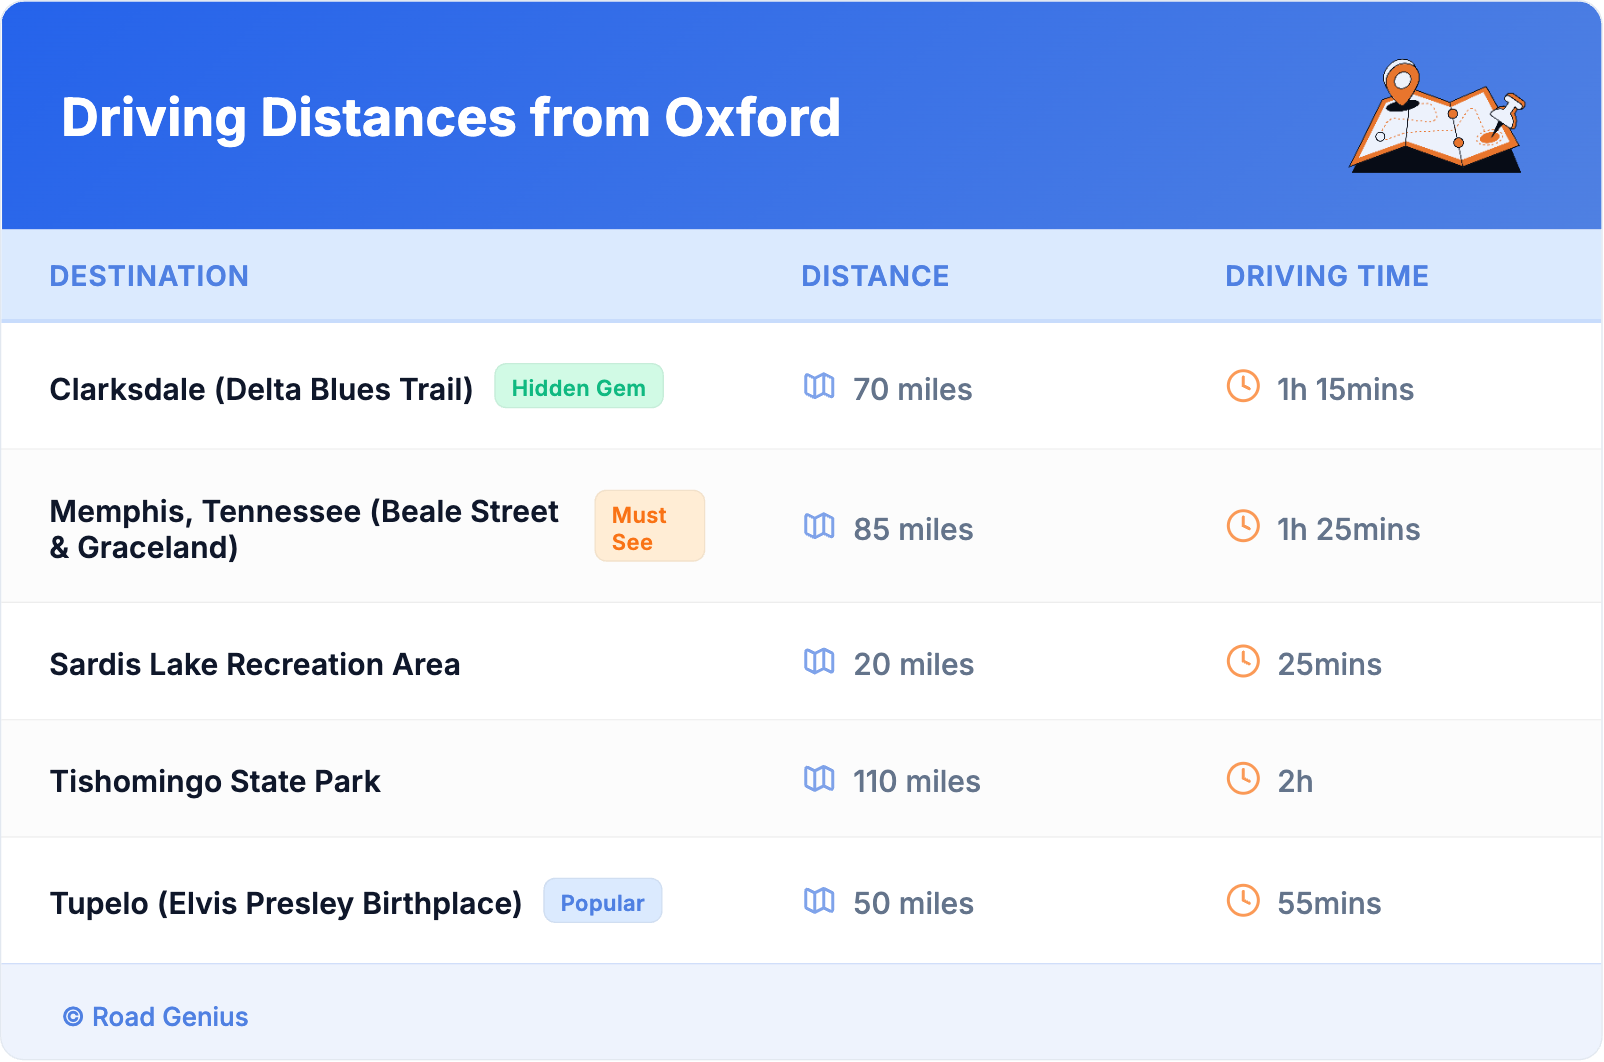Click the clock icon beside 2h
Image resolution: width=1604 pixels, height=1062 pixels.
click(1243, 779)
